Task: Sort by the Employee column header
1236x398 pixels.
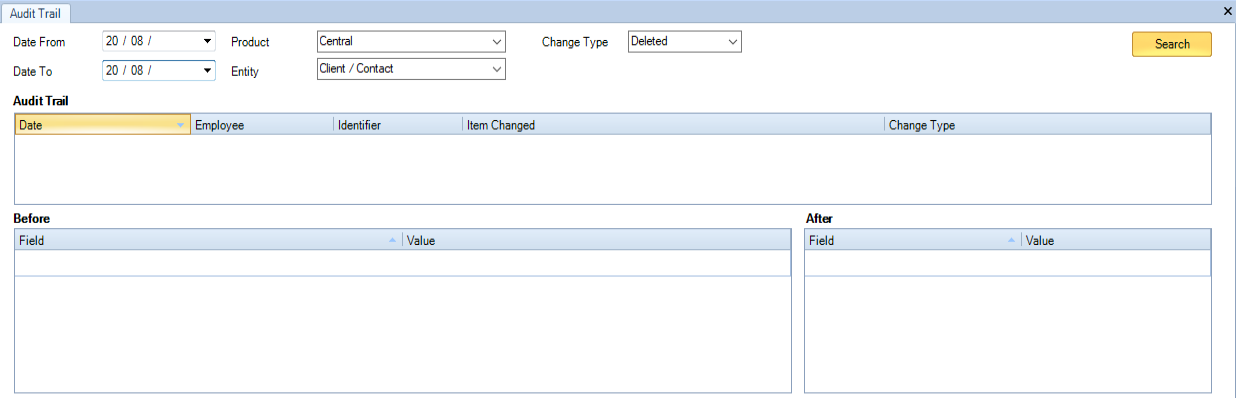Action: coord(262,125)
